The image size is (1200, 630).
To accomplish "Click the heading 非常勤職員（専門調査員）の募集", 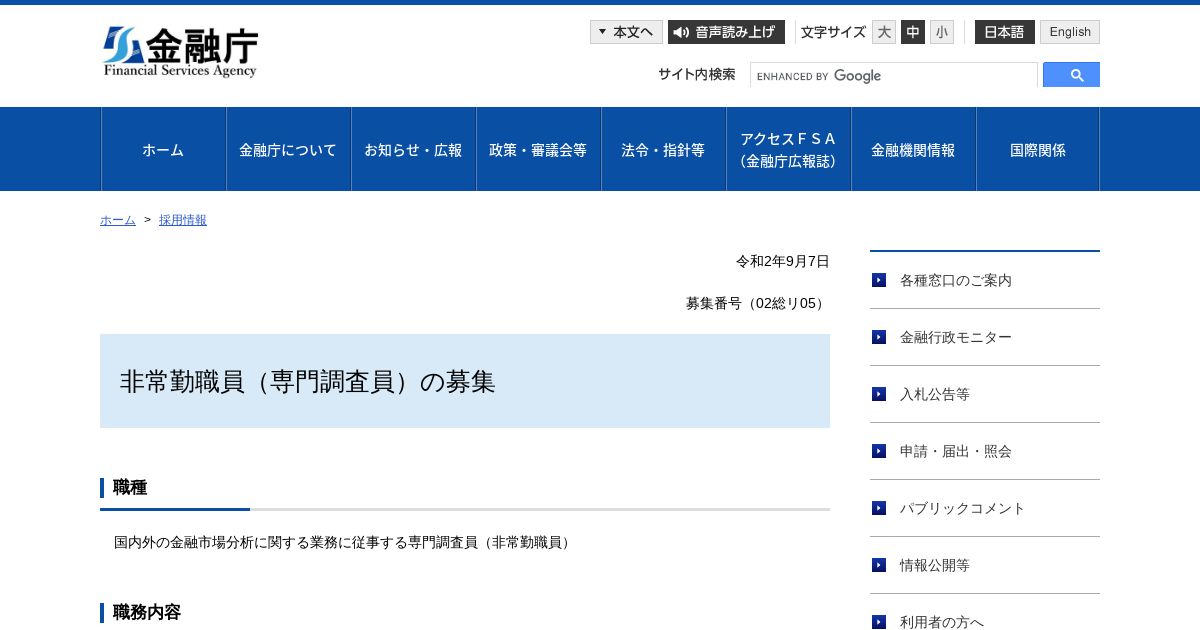I will pos(308,382).
